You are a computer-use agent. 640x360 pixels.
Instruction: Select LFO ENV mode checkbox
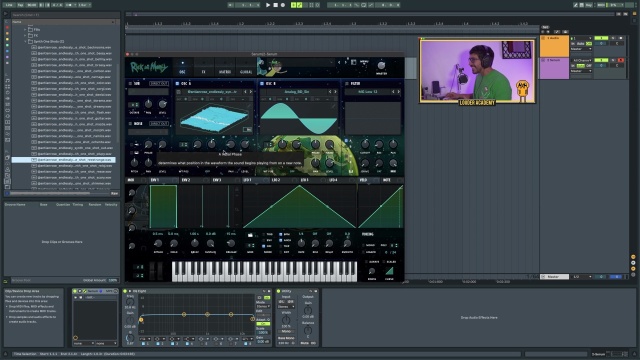tap(264, 240)
